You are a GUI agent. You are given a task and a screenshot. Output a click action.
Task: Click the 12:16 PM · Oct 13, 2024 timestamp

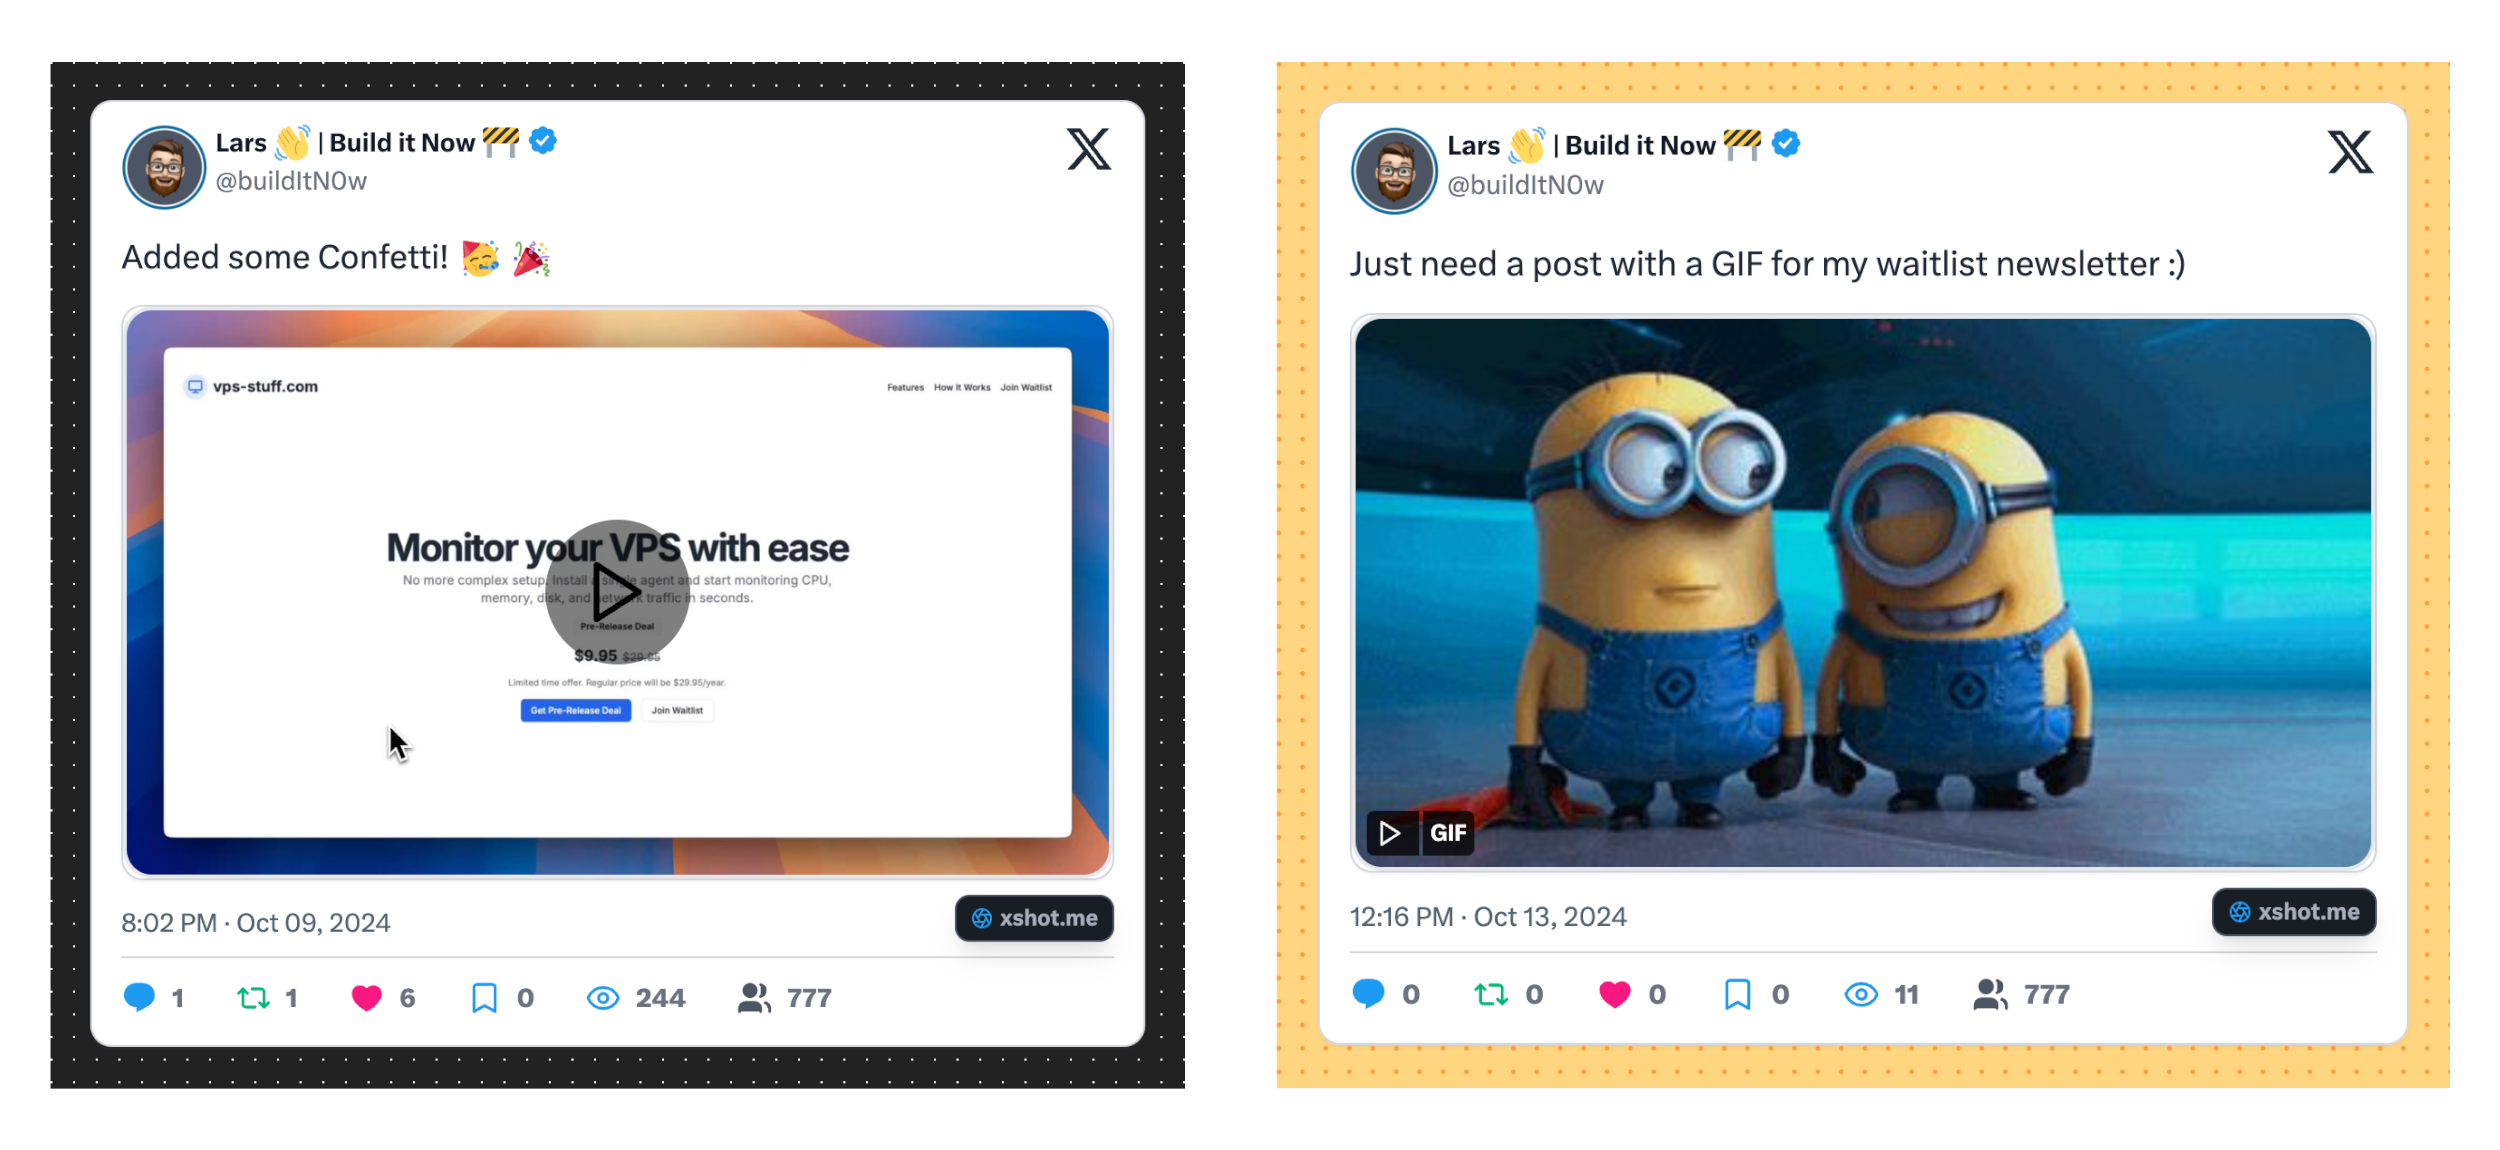click(x=1488, y=917)
